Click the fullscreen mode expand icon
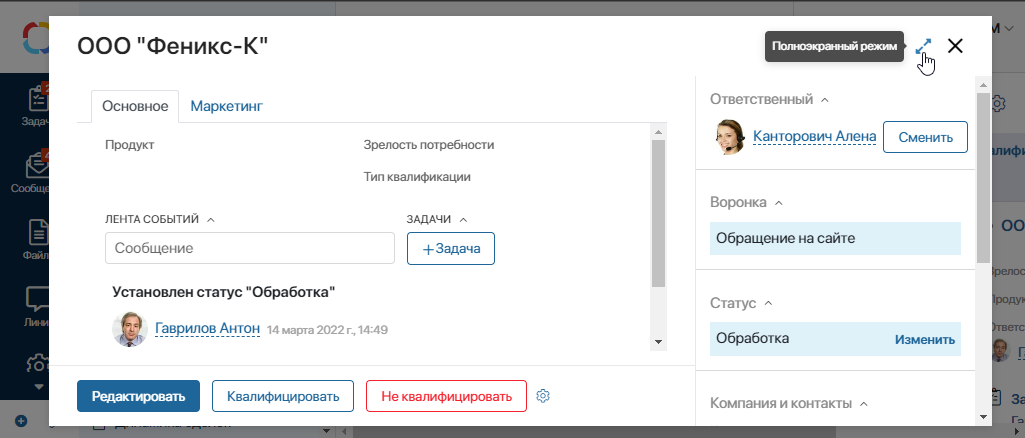The image size is (1025, 438). [923, 46]
